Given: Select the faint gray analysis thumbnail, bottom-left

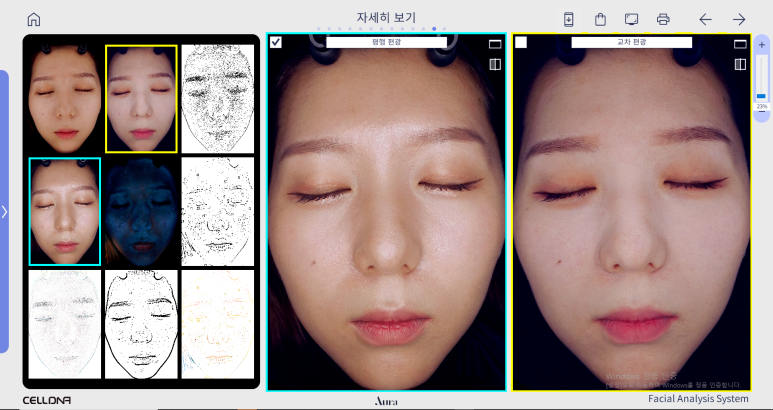Looking at the screenshot, I should pyautogui.click(x=65, y=324).
